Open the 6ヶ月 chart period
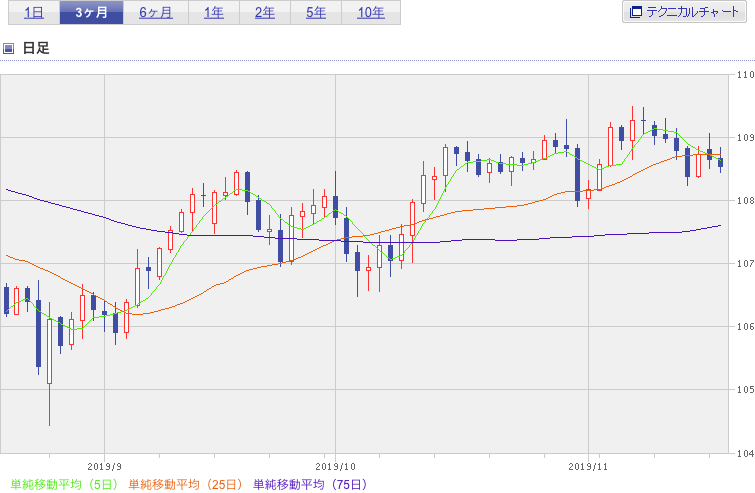755x493 pixels. click(x=156, y=13)
